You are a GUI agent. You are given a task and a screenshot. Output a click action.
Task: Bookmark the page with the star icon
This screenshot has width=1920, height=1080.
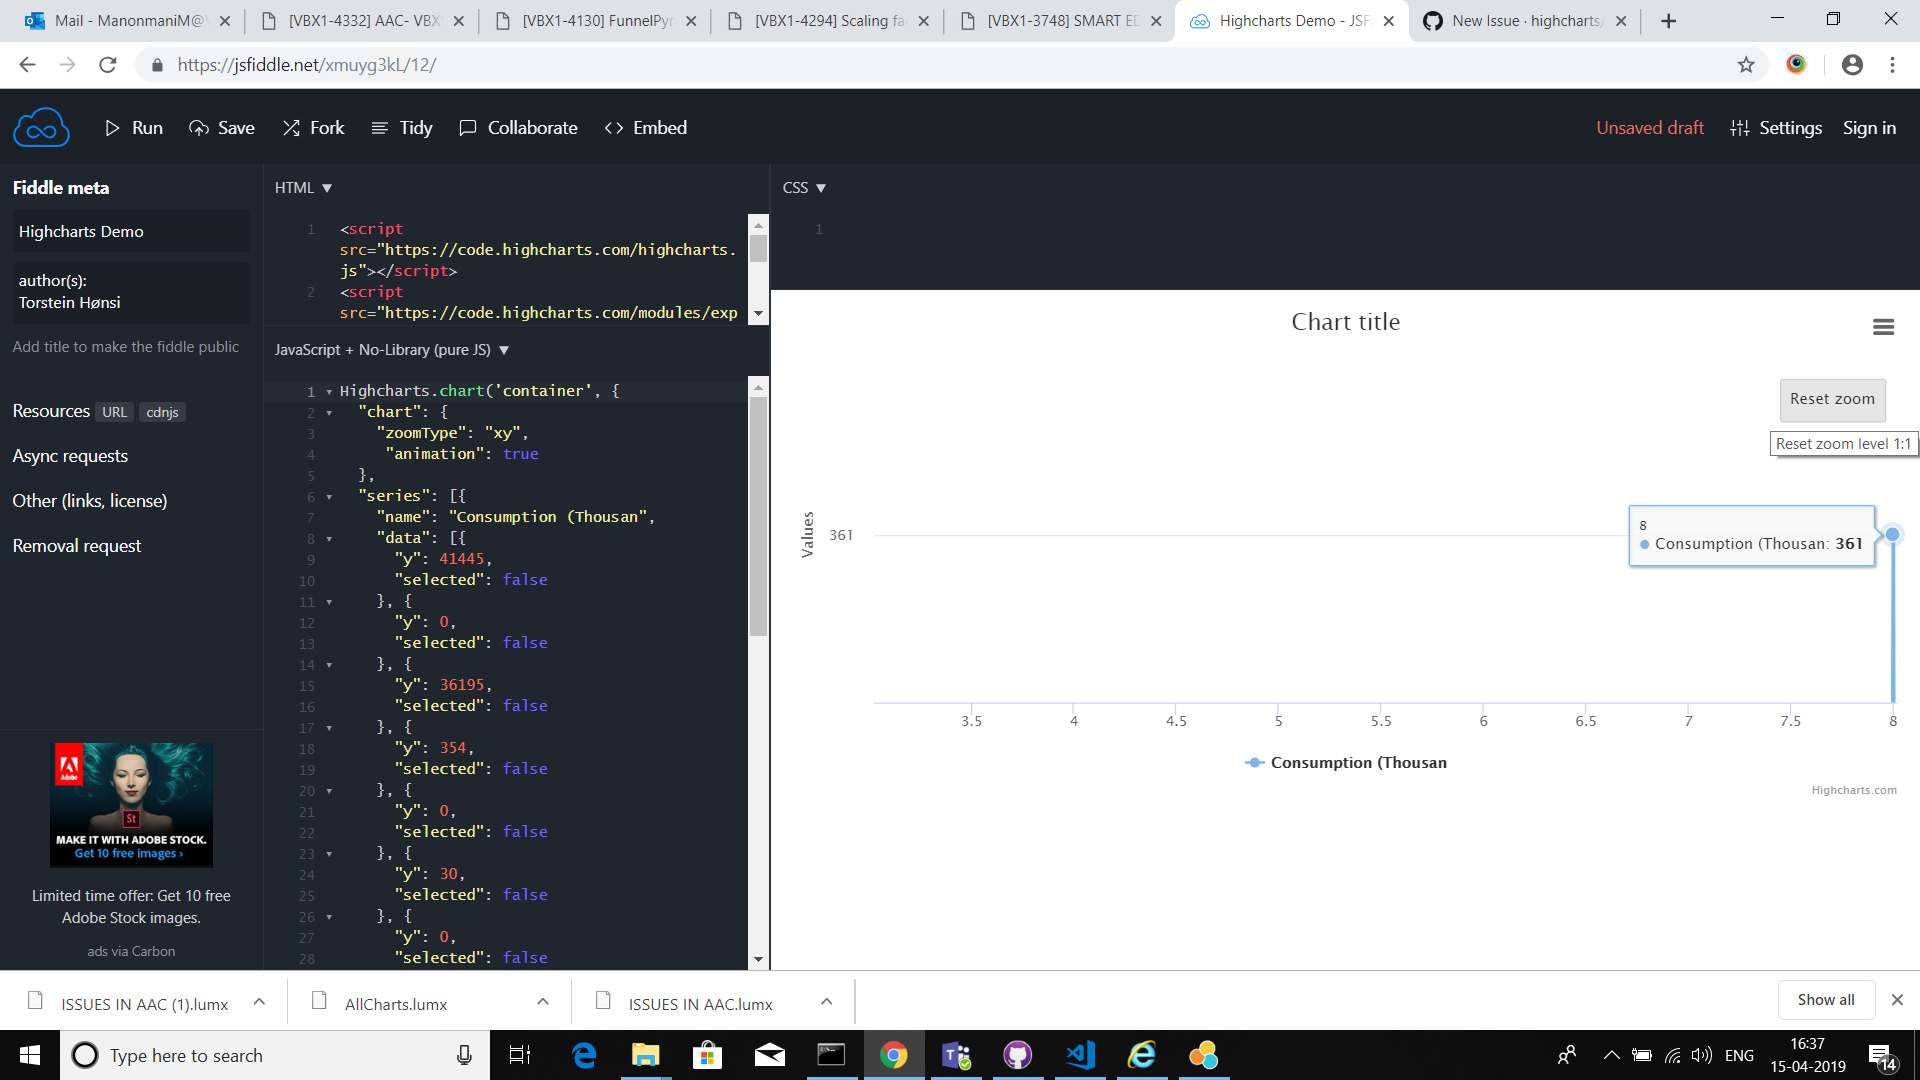click(x=1746, y=64)
